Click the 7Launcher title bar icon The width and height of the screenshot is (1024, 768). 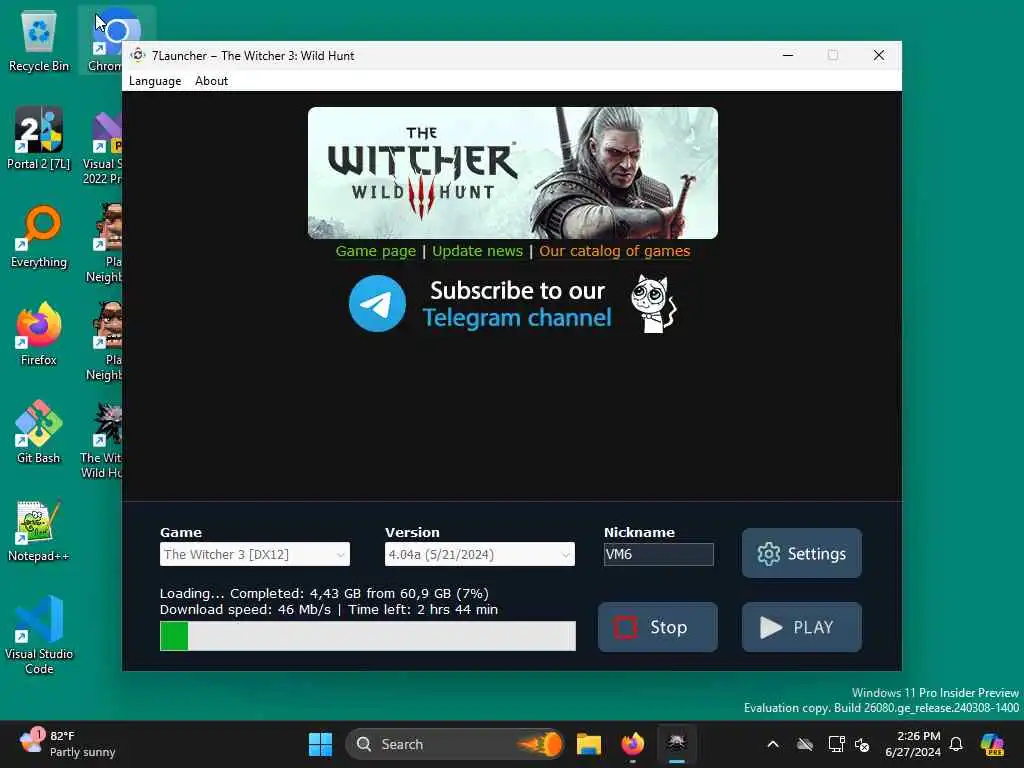[138, 56]
